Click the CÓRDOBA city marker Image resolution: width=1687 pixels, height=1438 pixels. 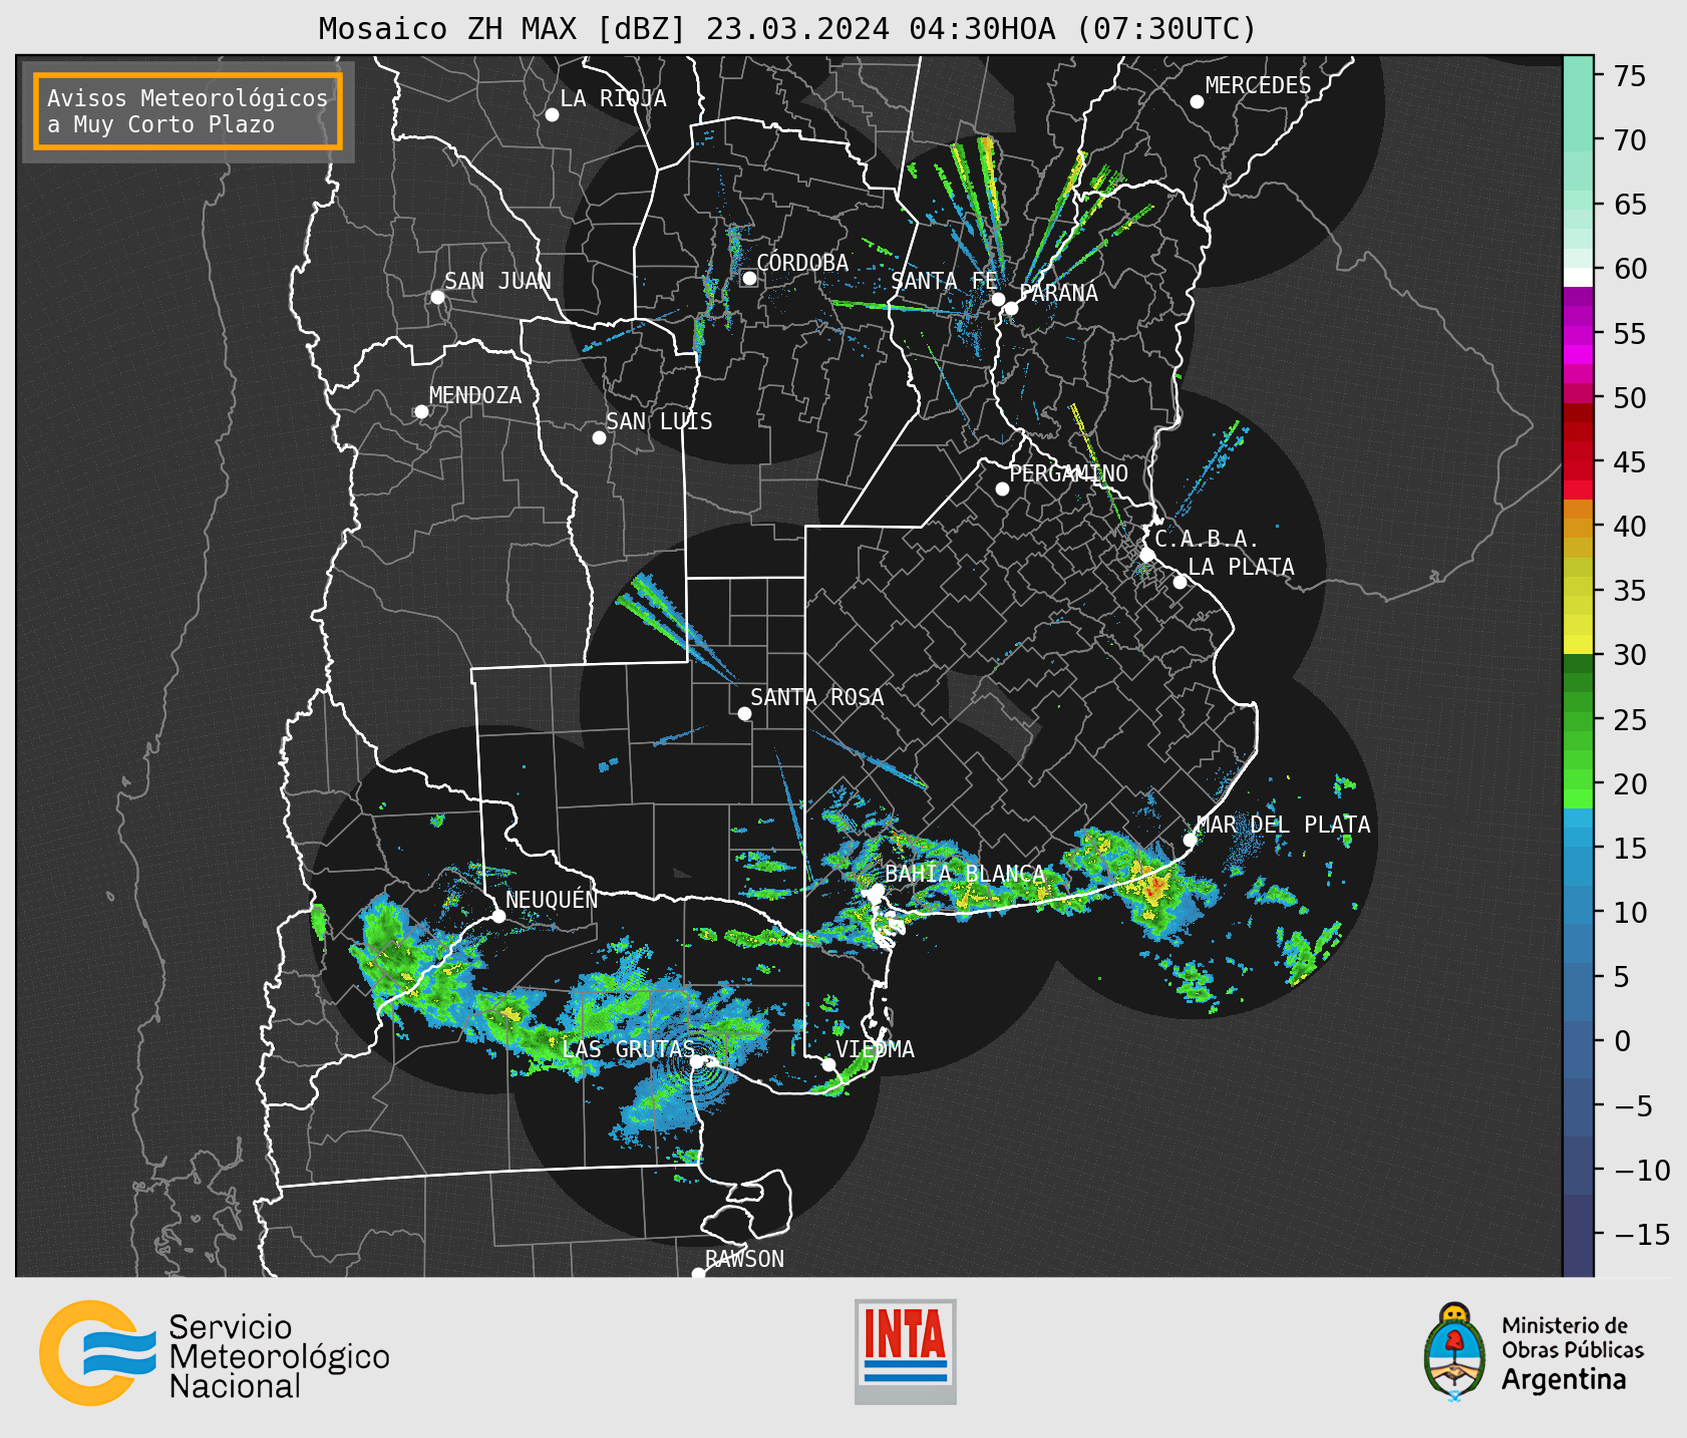(x=749, y=278)
